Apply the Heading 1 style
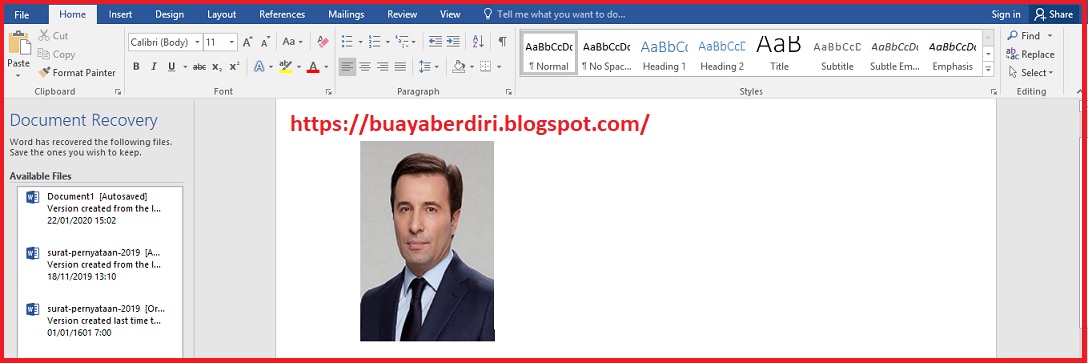The width and height of the screenshot is (1088, 363). pos(664,54)
